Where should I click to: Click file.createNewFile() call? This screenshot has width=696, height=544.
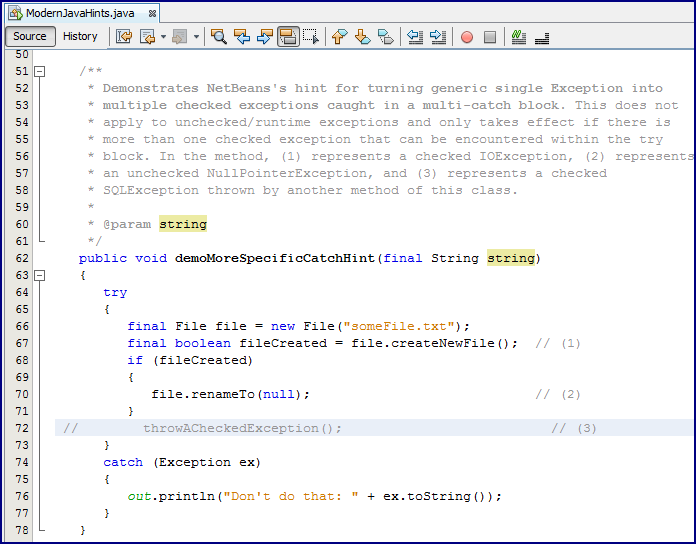pyautogui.click(x=430, y=343)
